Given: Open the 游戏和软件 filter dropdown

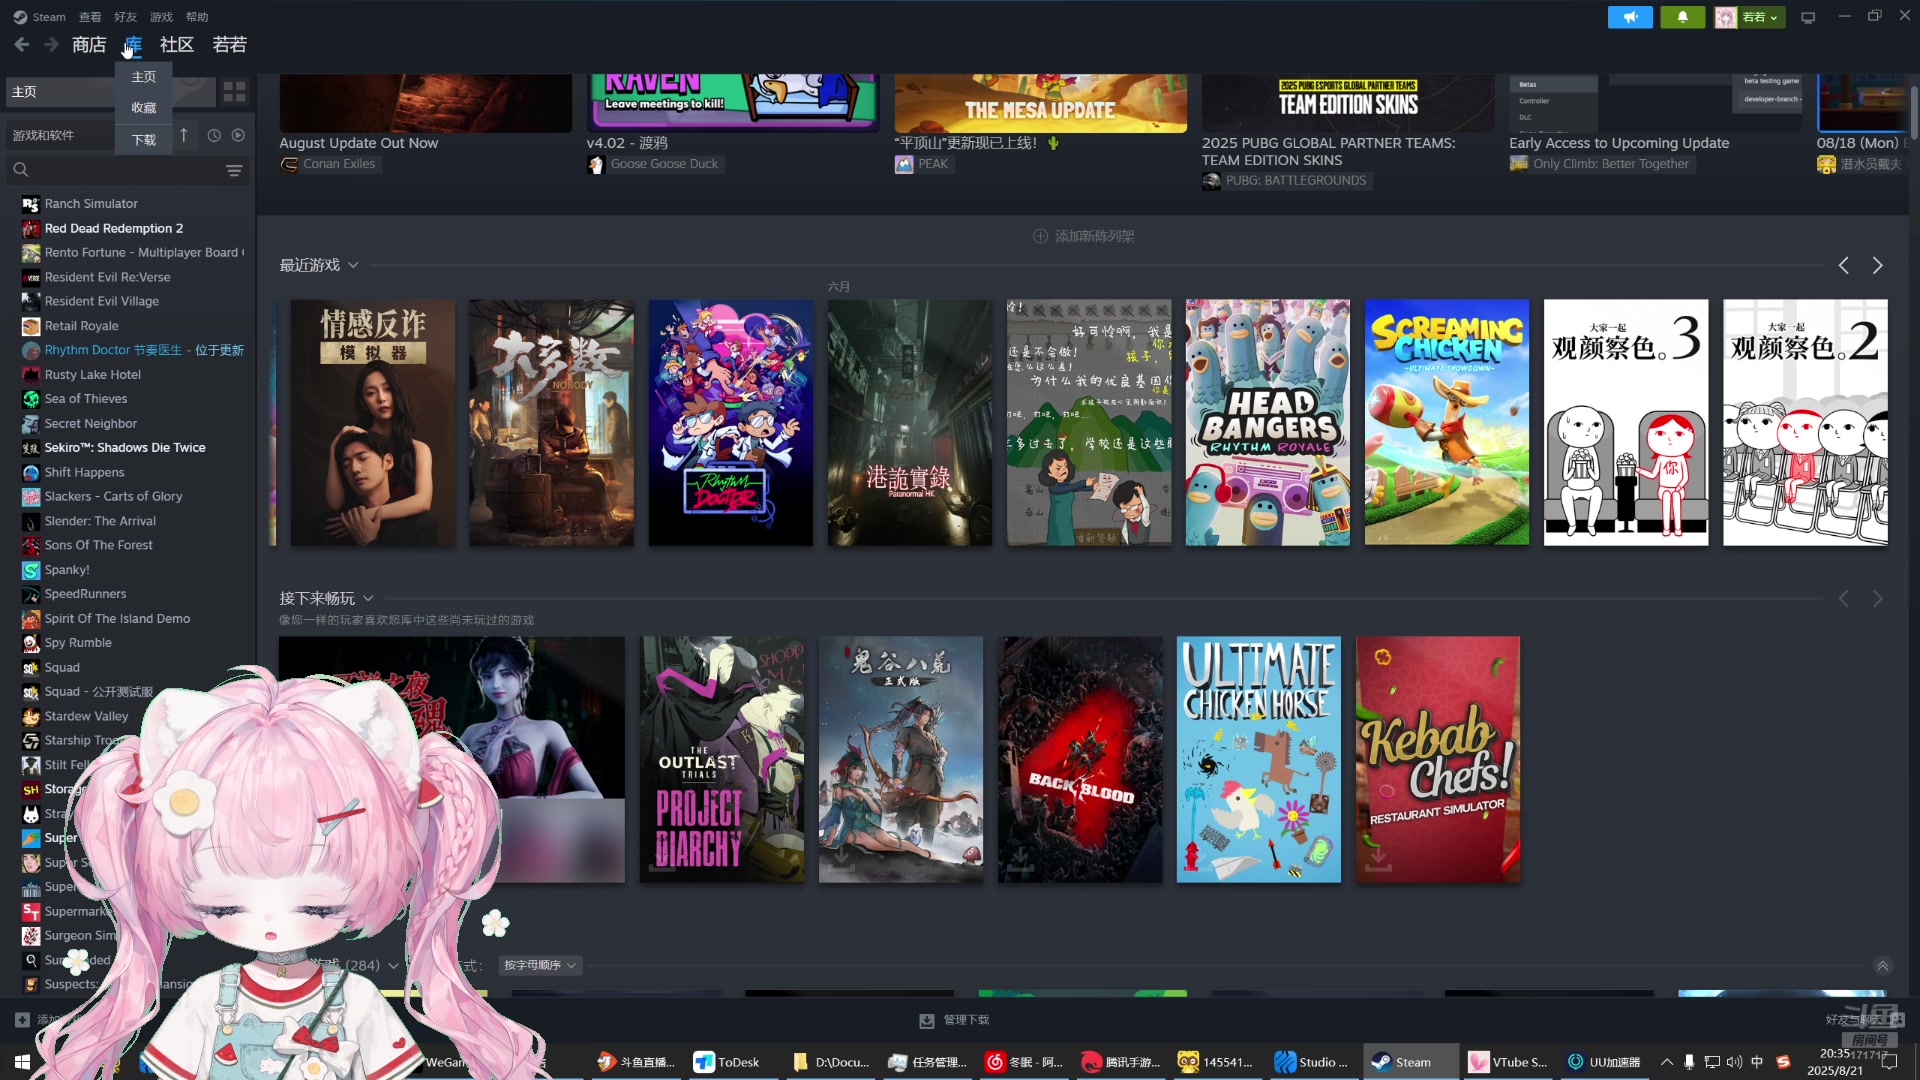Looking at the screenshot, I should tap(60, 135).
